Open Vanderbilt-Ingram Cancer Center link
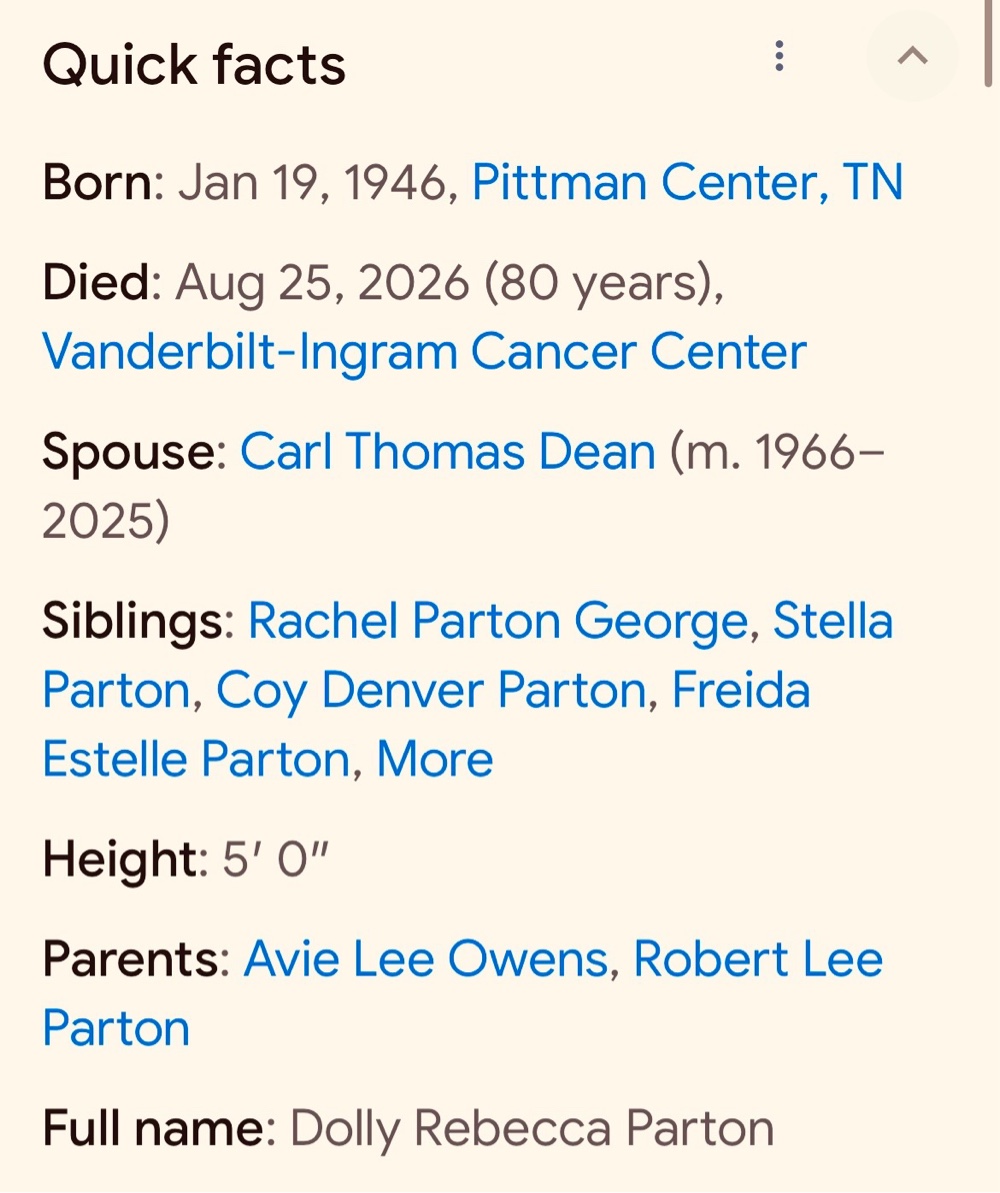The height and width of the screenshot is (1193, 1000). coord(424,352)
